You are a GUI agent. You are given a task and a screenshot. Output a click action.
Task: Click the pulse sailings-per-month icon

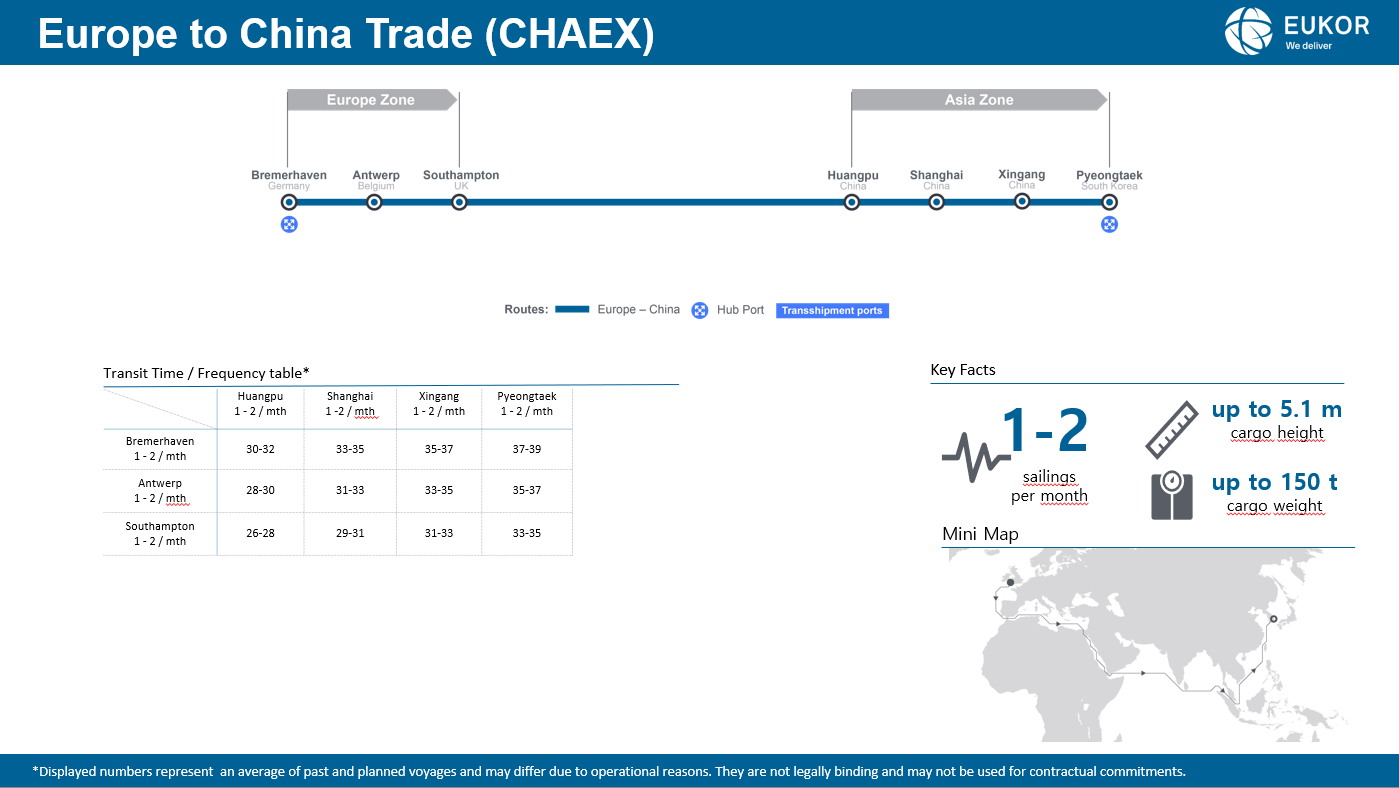(976, 457)
